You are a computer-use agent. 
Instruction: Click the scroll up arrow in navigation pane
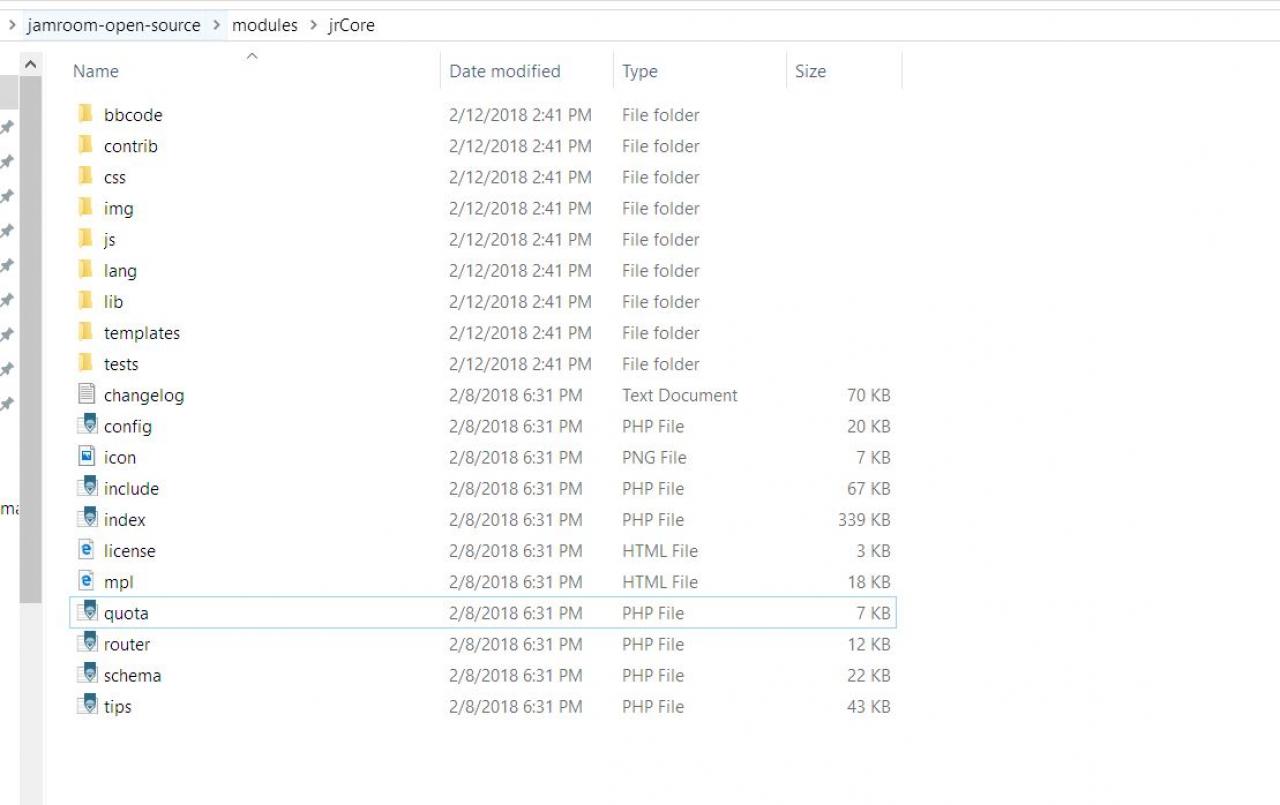click(x=30, y=65)
